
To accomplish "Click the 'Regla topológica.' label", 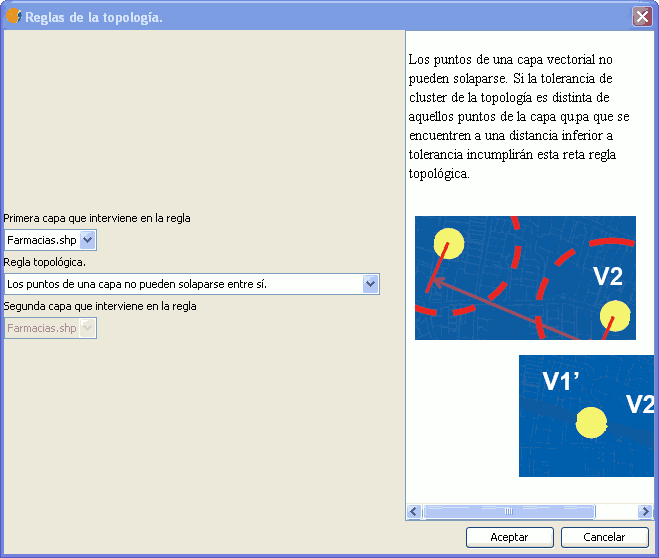I will [x=45, y=262].
